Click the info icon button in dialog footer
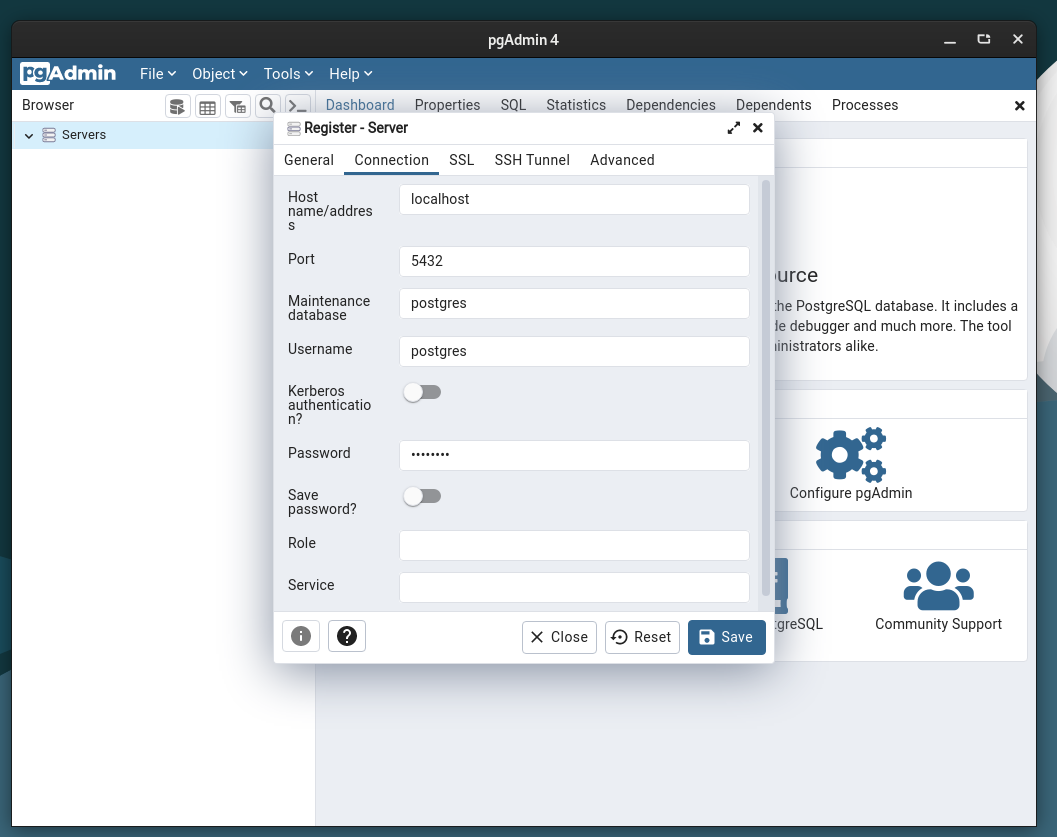Viewport: 1057px width, 837px height. [x=301, y=636]
